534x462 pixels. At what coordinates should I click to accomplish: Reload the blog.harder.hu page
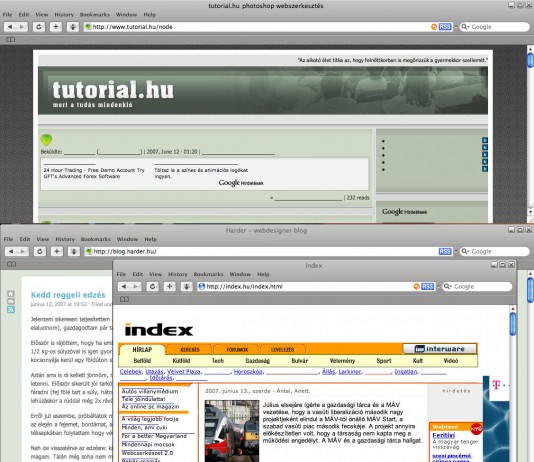(40, 251)
